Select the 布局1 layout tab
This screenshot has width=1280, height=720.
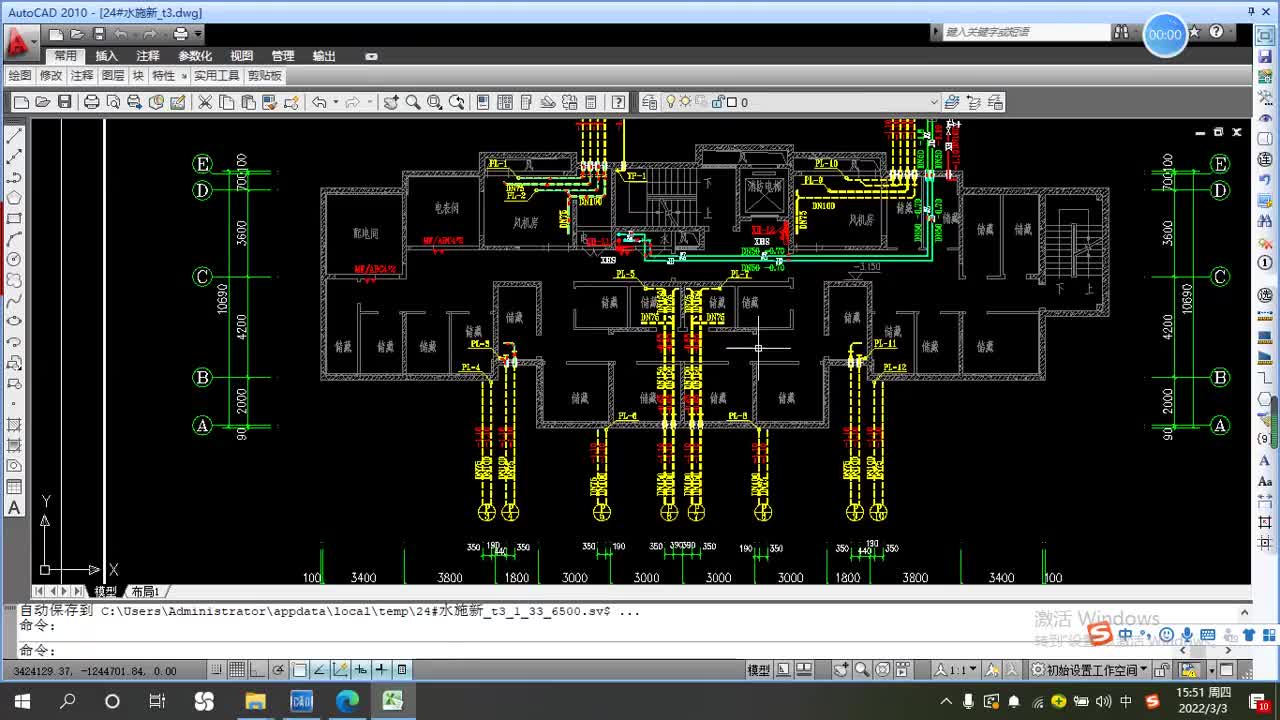click(x=146, y=592)
